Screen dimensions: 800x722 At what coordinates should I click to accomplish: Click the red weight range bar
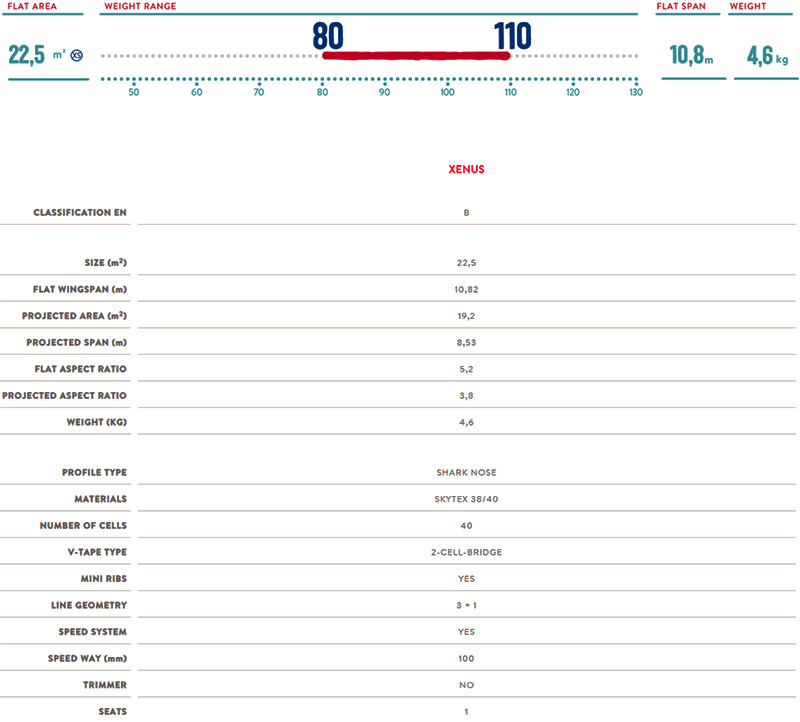(x=416, y=56)
